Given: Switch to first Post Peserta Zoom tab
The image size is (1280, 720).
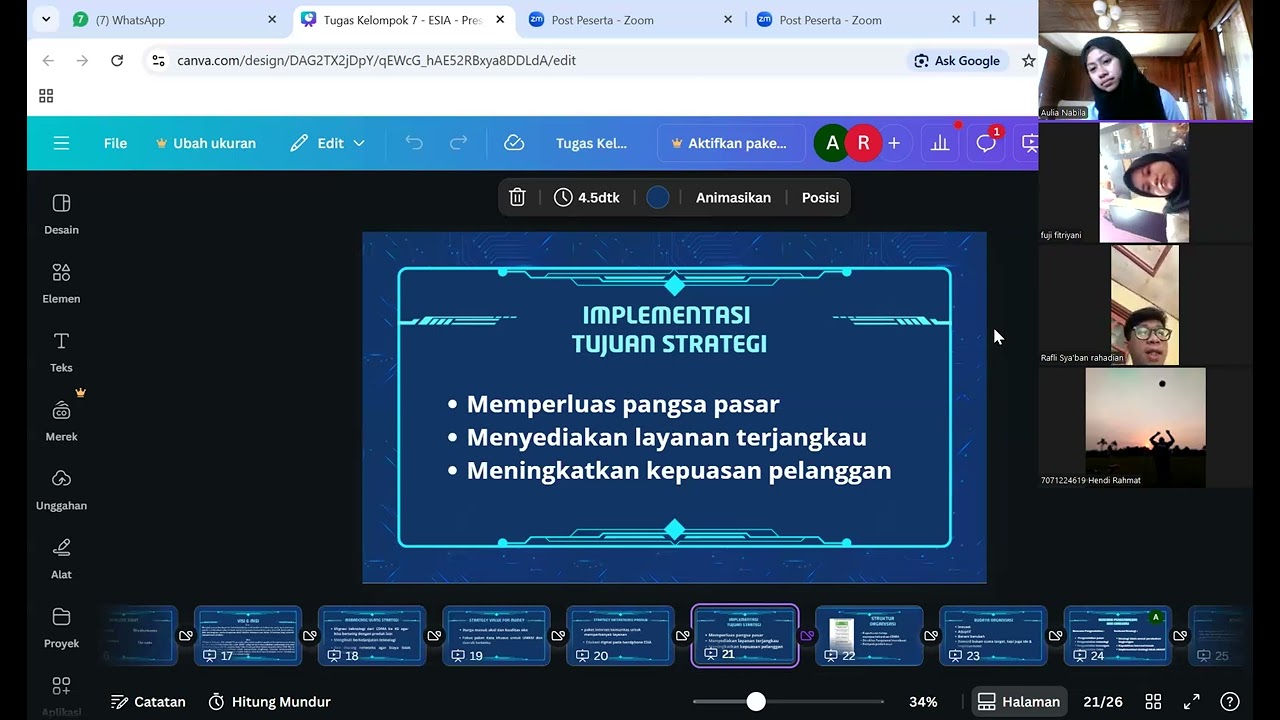Looking at the screenshot, I should pos(630,20).
